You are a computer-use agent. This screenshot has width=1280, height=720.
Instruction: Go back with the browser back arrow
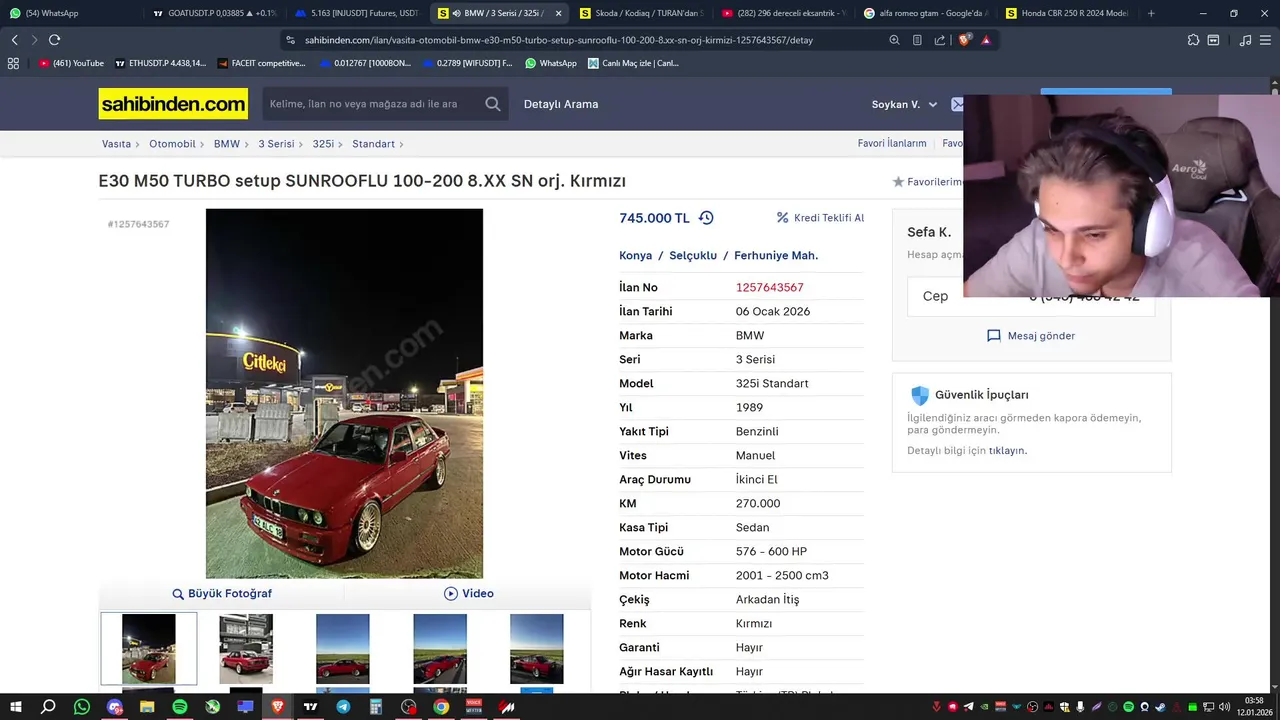point(15,40)
